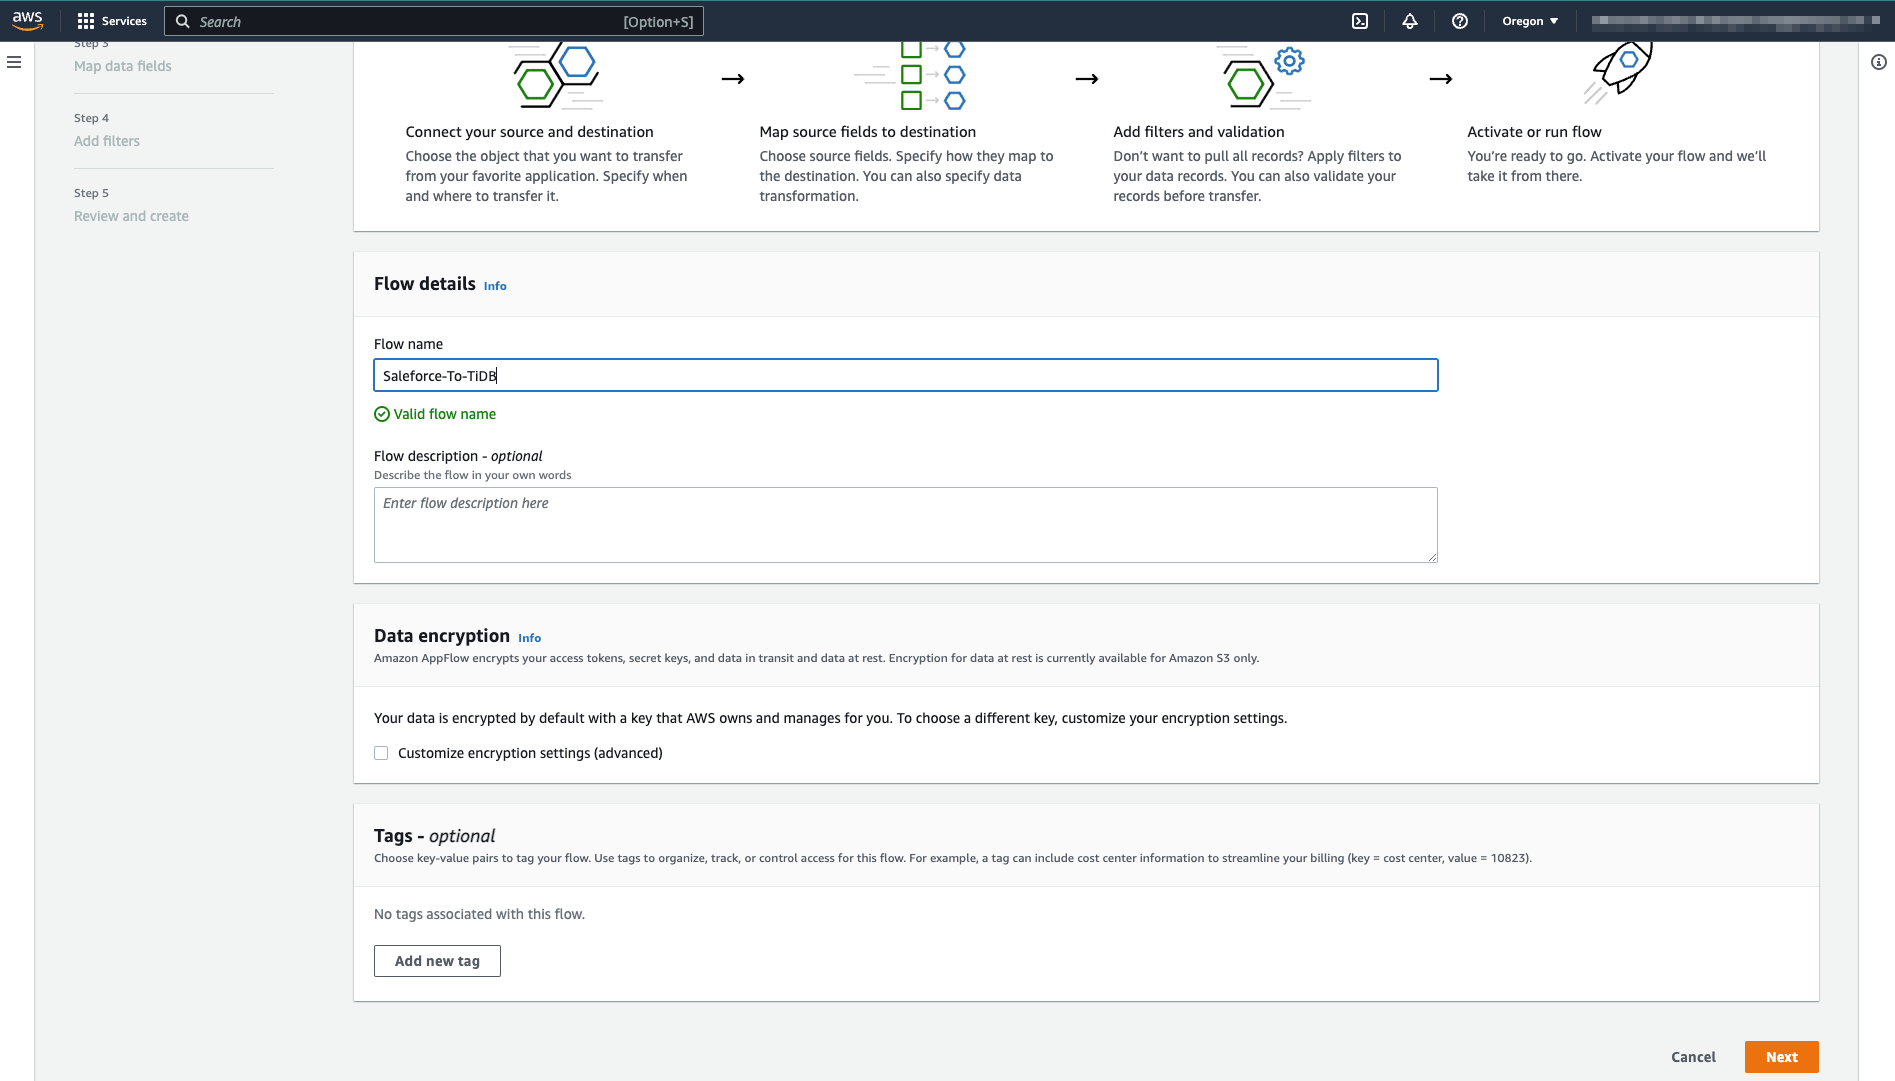Screen dimensions: 1895x1081
Task: Click the AWS logo home icon
Action: (27, 20)
